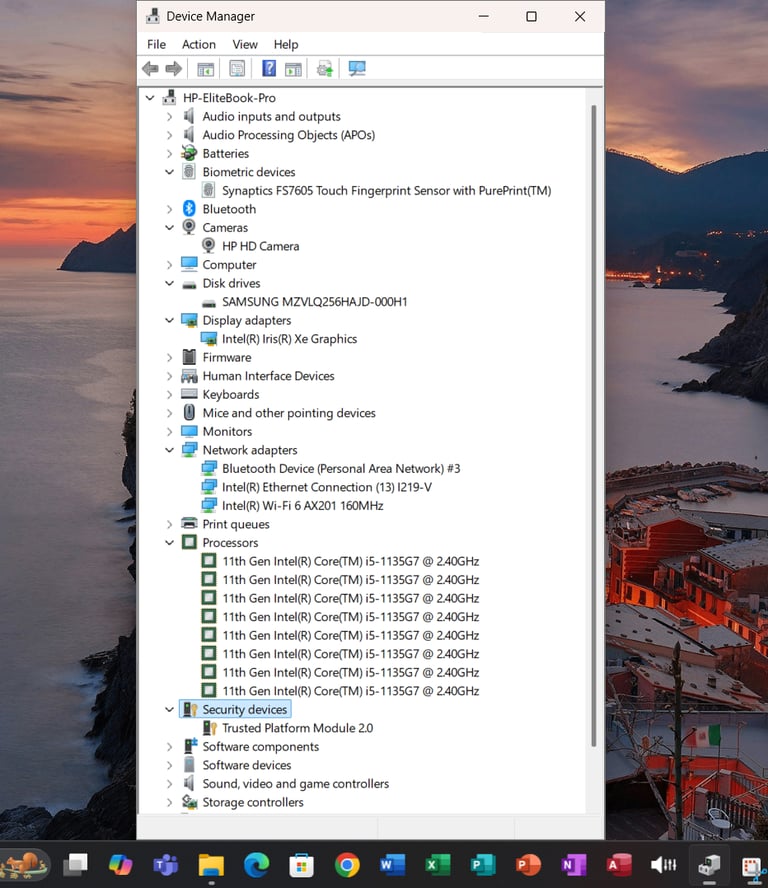Open the View menu
768x888 pixels.
click(245, 44)
